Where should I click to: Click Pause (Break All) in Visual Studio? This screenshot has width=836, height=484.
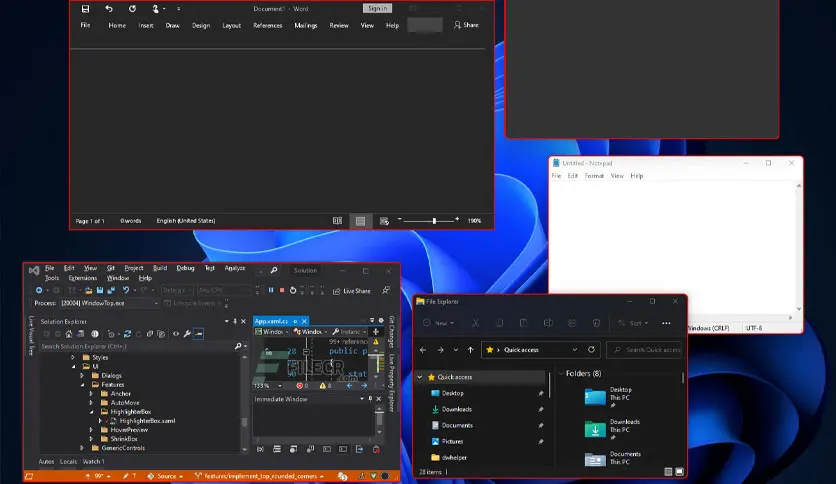[271, 290]
